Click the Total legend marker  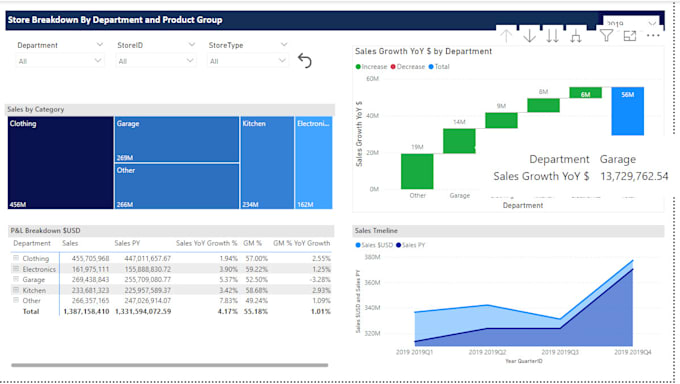click(x=431, y=67)
